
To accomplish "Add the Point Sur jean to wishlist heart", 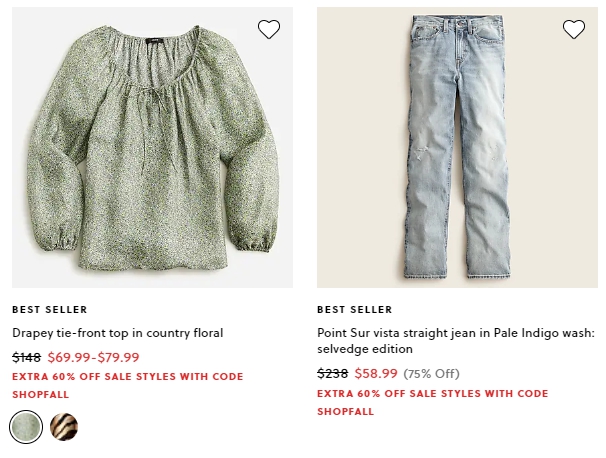I will 574,29.
